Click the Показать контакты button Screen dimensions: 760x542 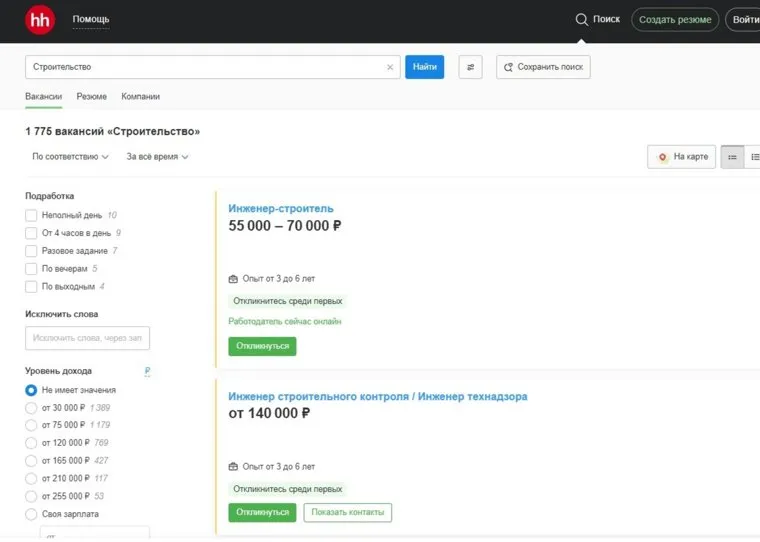point(347,512)
